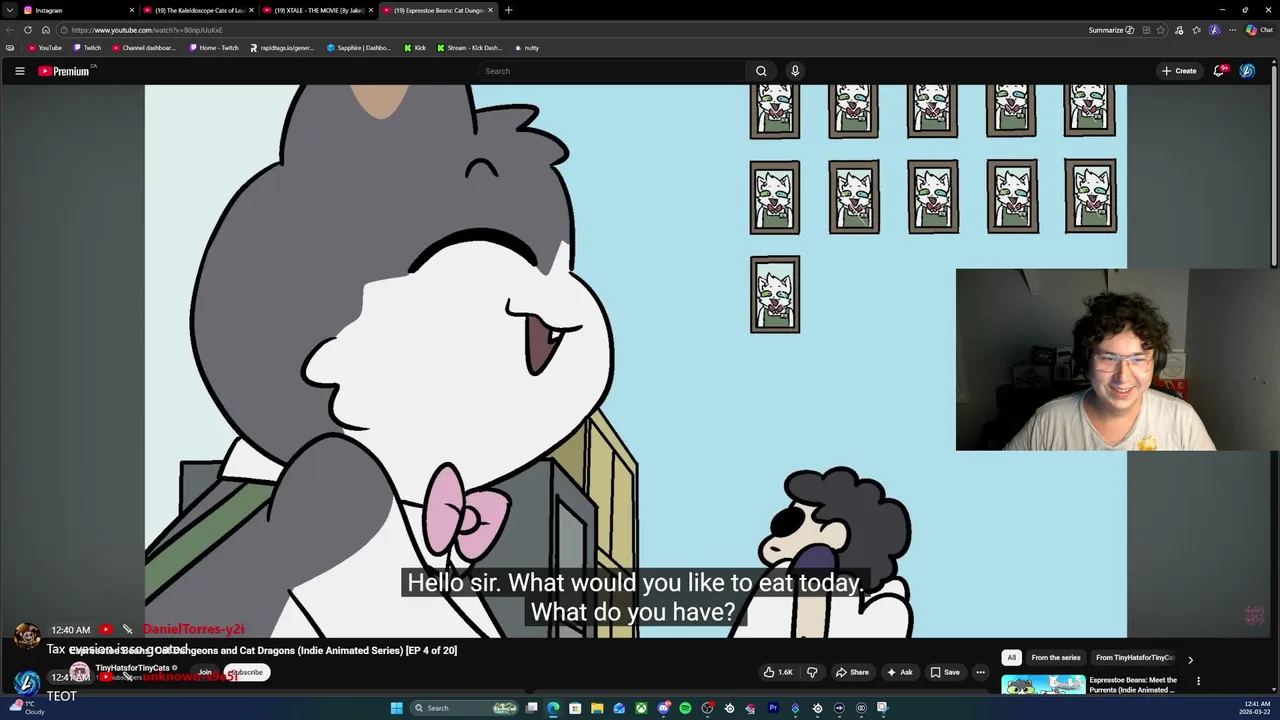Open the YouTube account avatar menu
The width and height of the screenshot is (1280, 720).
(x=1247, y=71)
